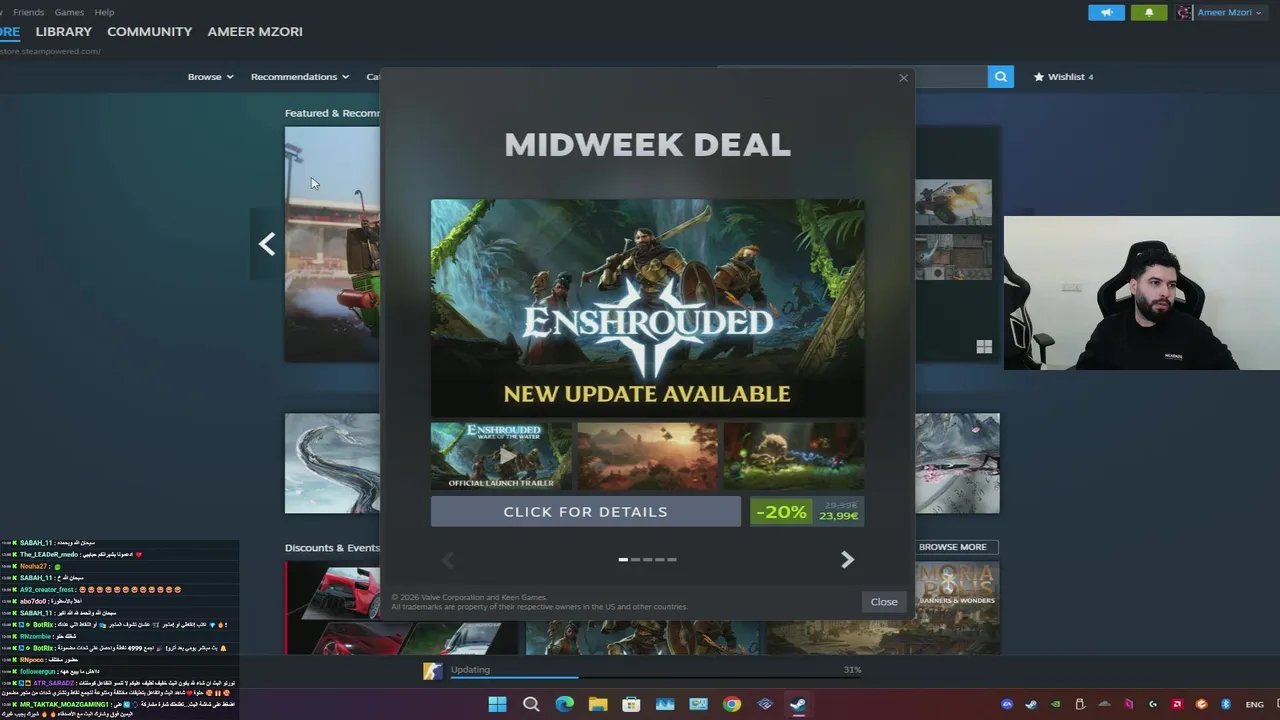
Task: Open the AMEER MZORI profile tab
Action: point(255,32)
